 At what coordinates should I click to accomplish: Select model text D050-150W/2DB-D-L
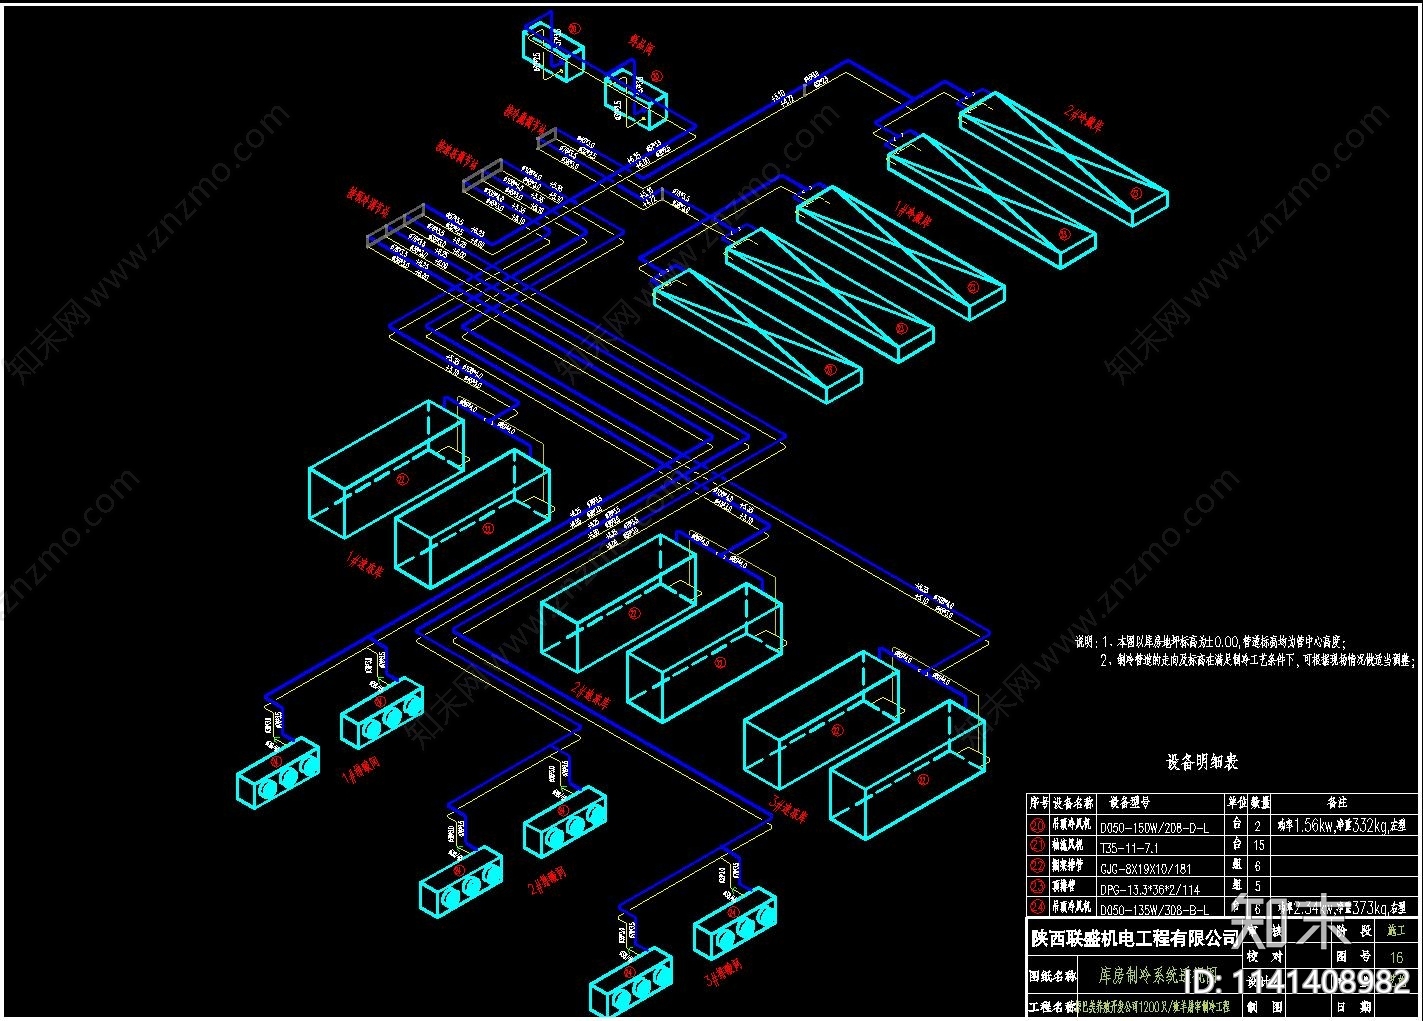(1155, 827)
